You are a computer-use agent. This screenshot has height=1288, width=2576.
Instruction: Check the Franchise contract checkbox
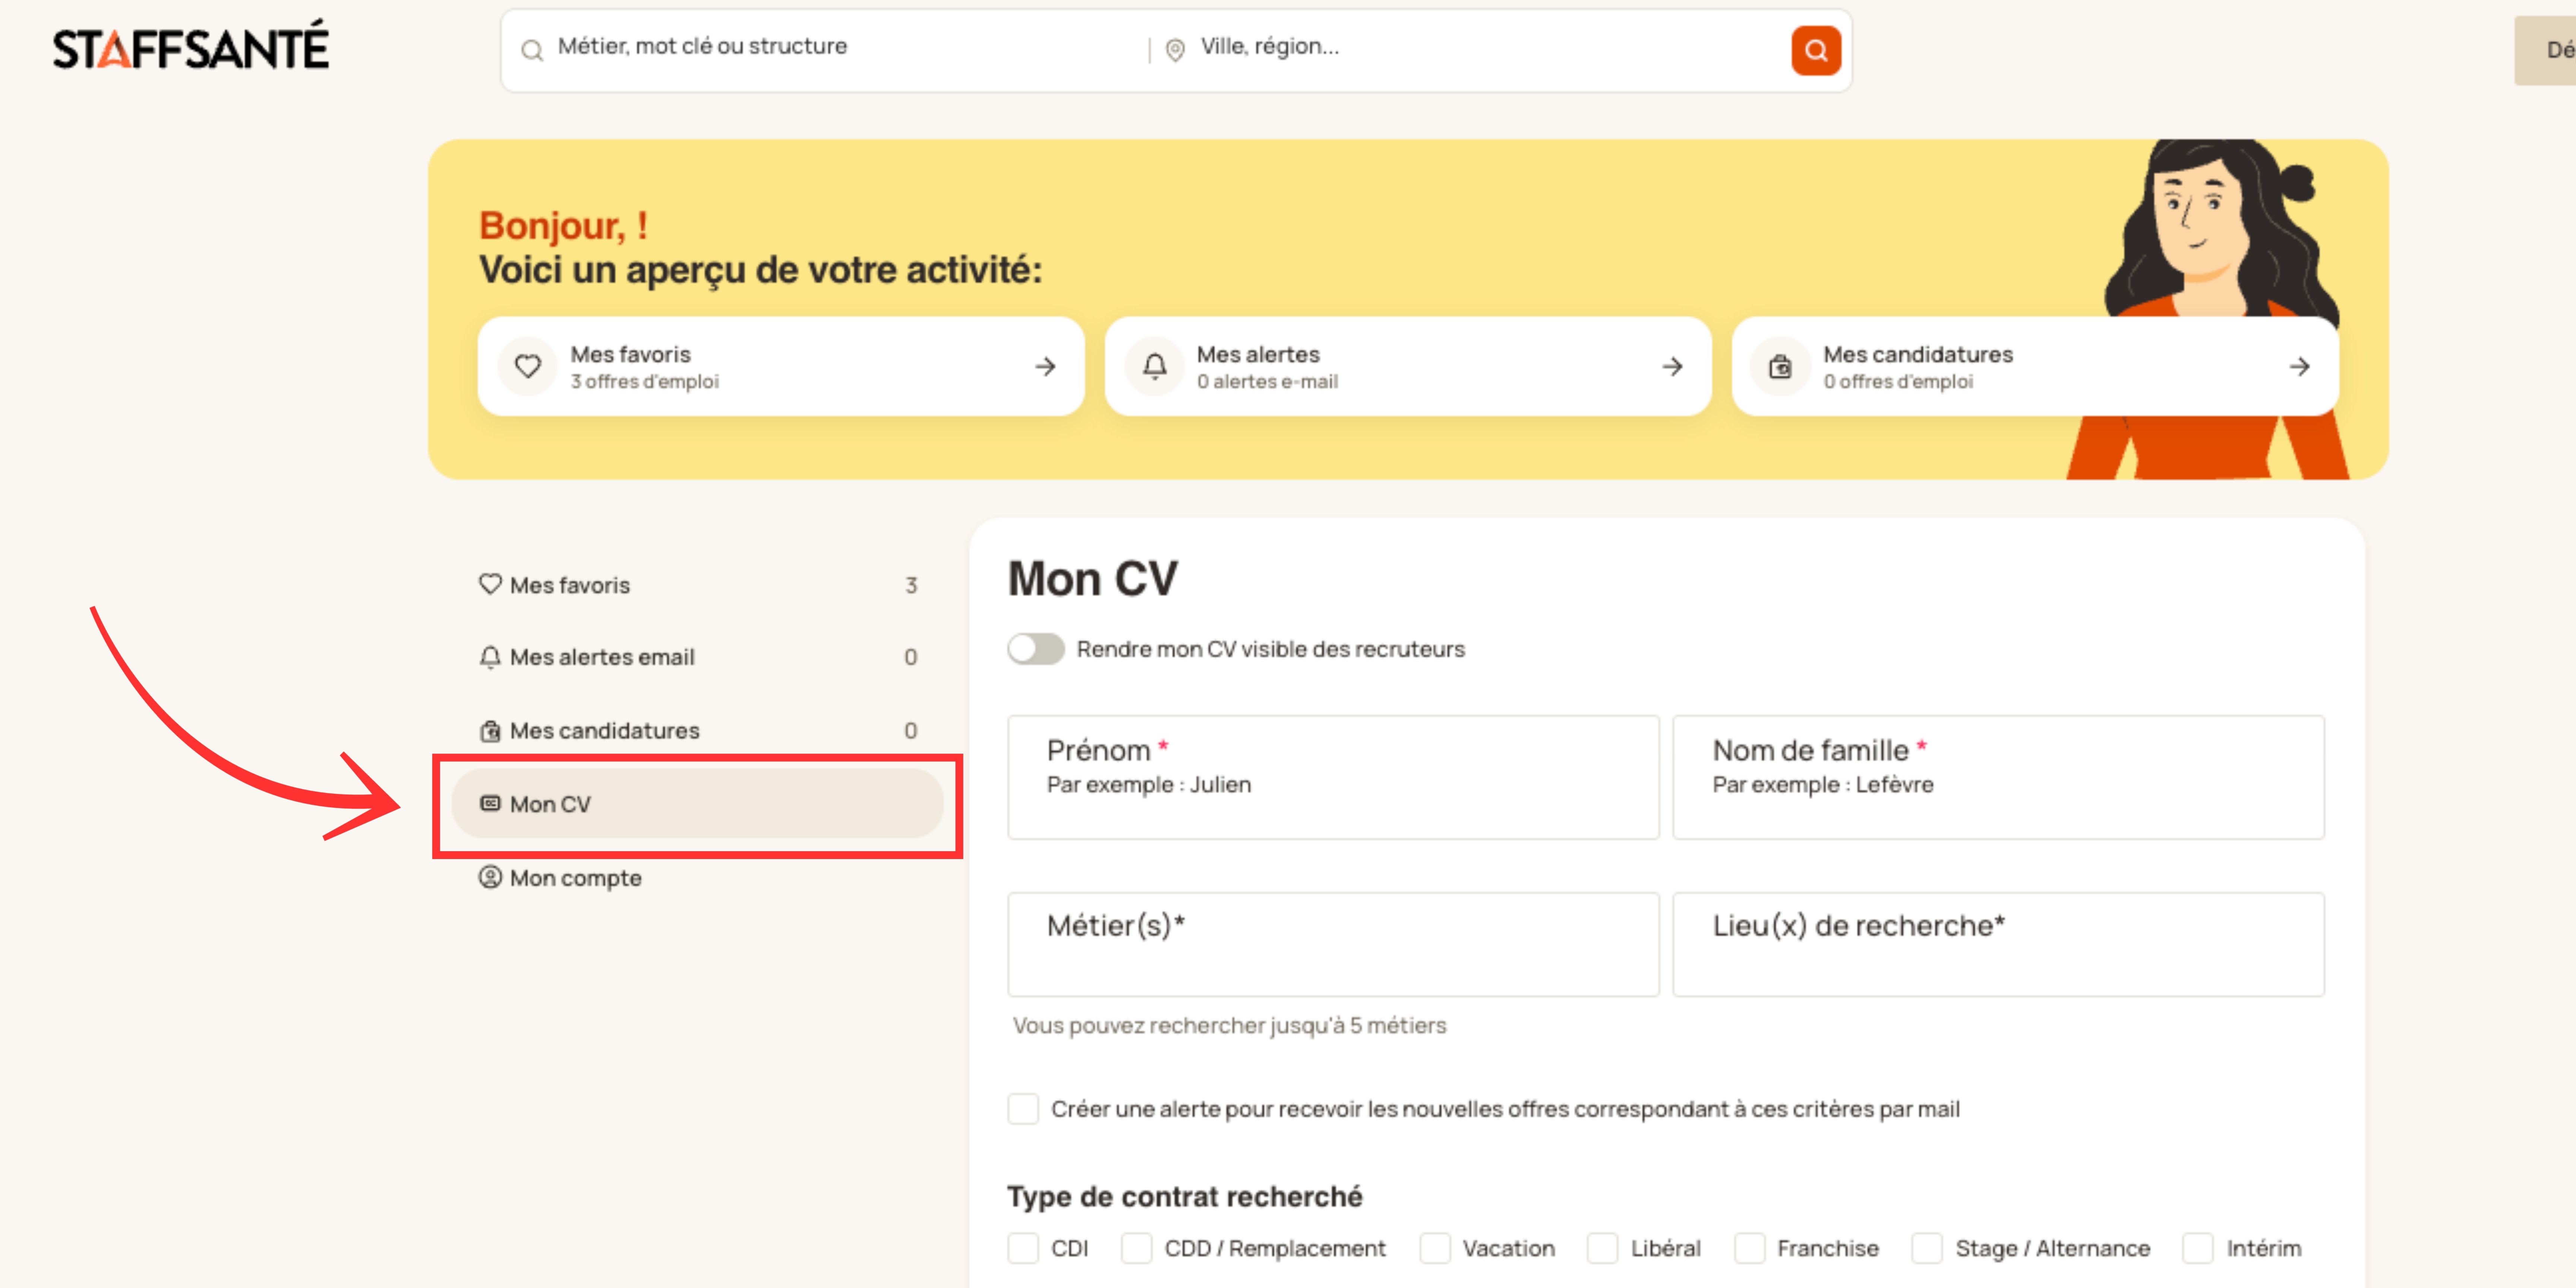[1749, 1248]
